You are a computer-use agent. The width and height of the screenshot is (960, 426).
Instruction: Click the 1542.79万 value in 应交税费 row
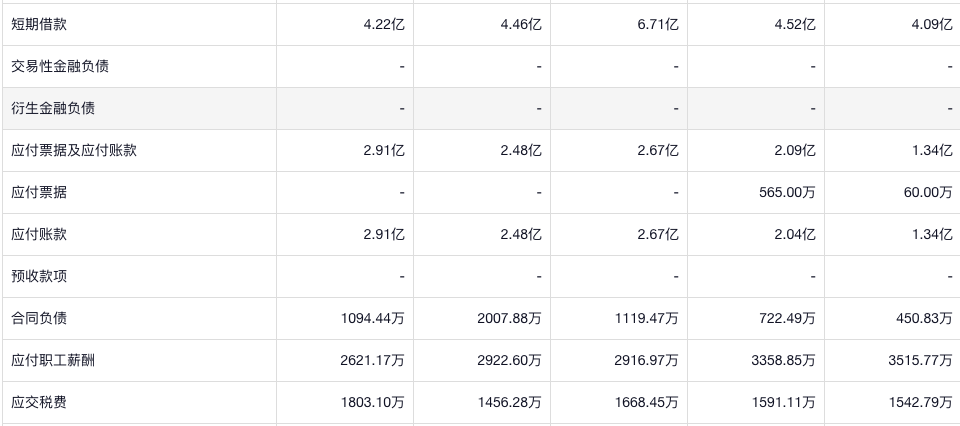[x=921, y=402]
